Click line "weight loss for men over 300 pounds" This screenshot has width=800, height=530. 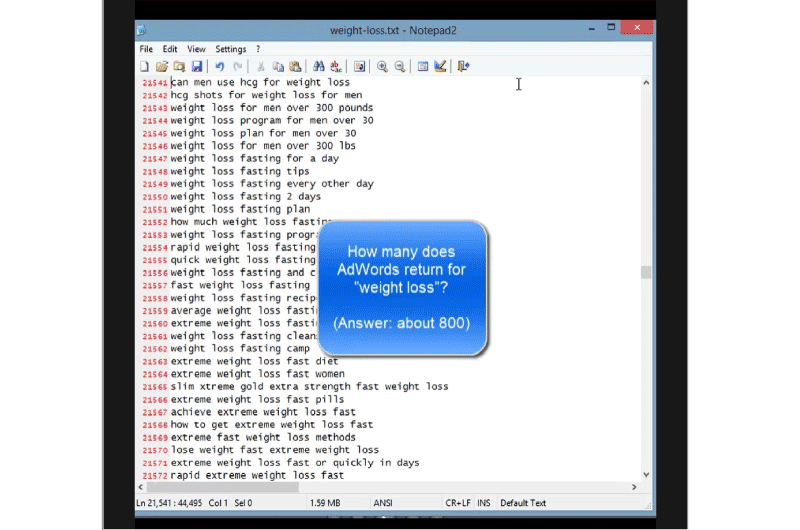272,108
